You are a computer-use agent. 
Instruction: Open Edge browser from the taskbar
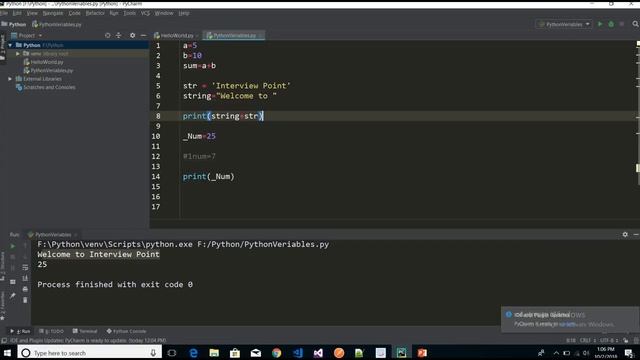click(x=193, y=353)
